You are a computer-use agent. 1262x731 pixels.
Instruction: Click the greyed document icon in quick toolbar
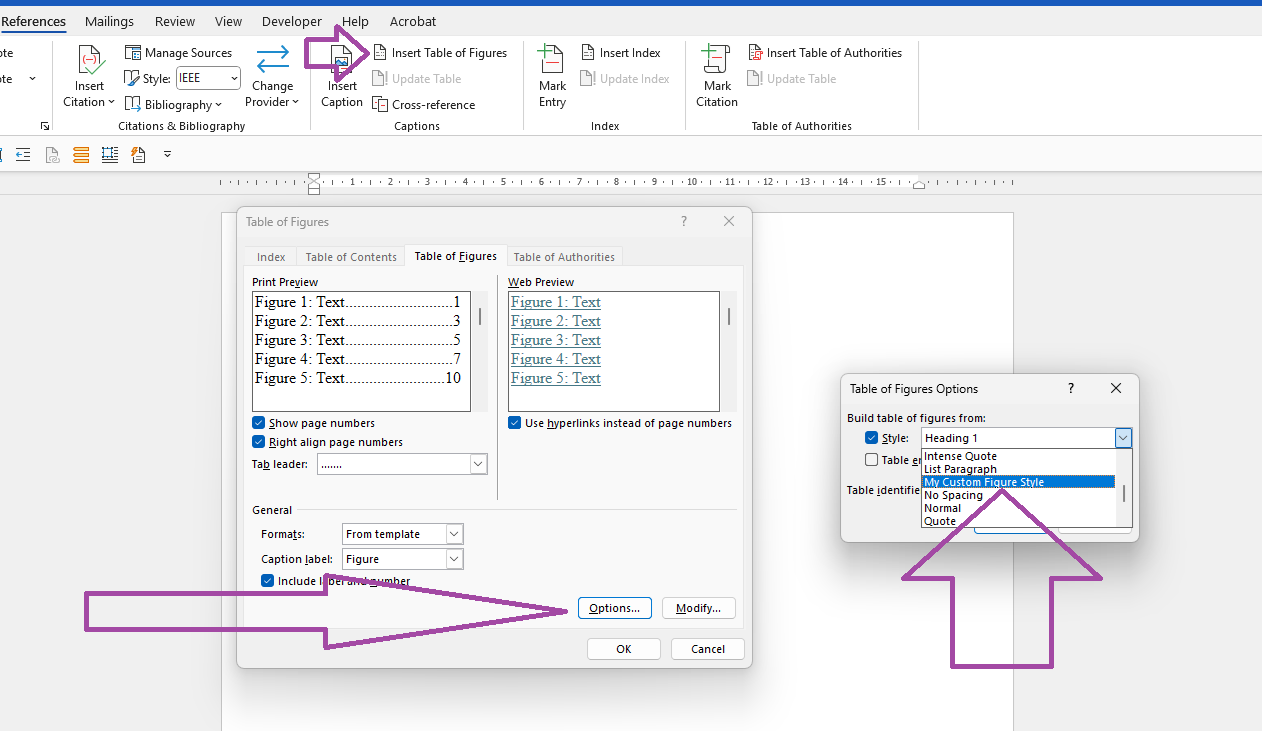click(52, 154)
